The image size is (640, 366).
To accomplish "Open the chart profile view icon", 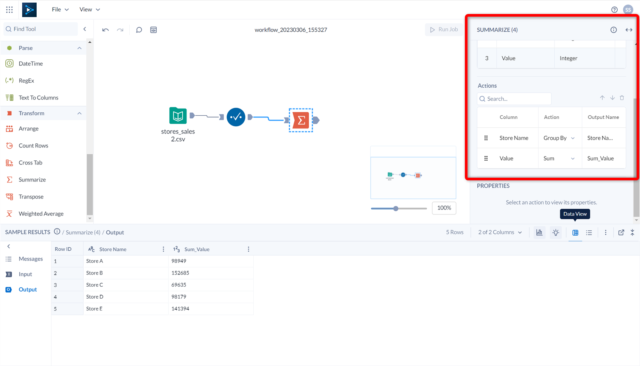I will tap(539, 233).
